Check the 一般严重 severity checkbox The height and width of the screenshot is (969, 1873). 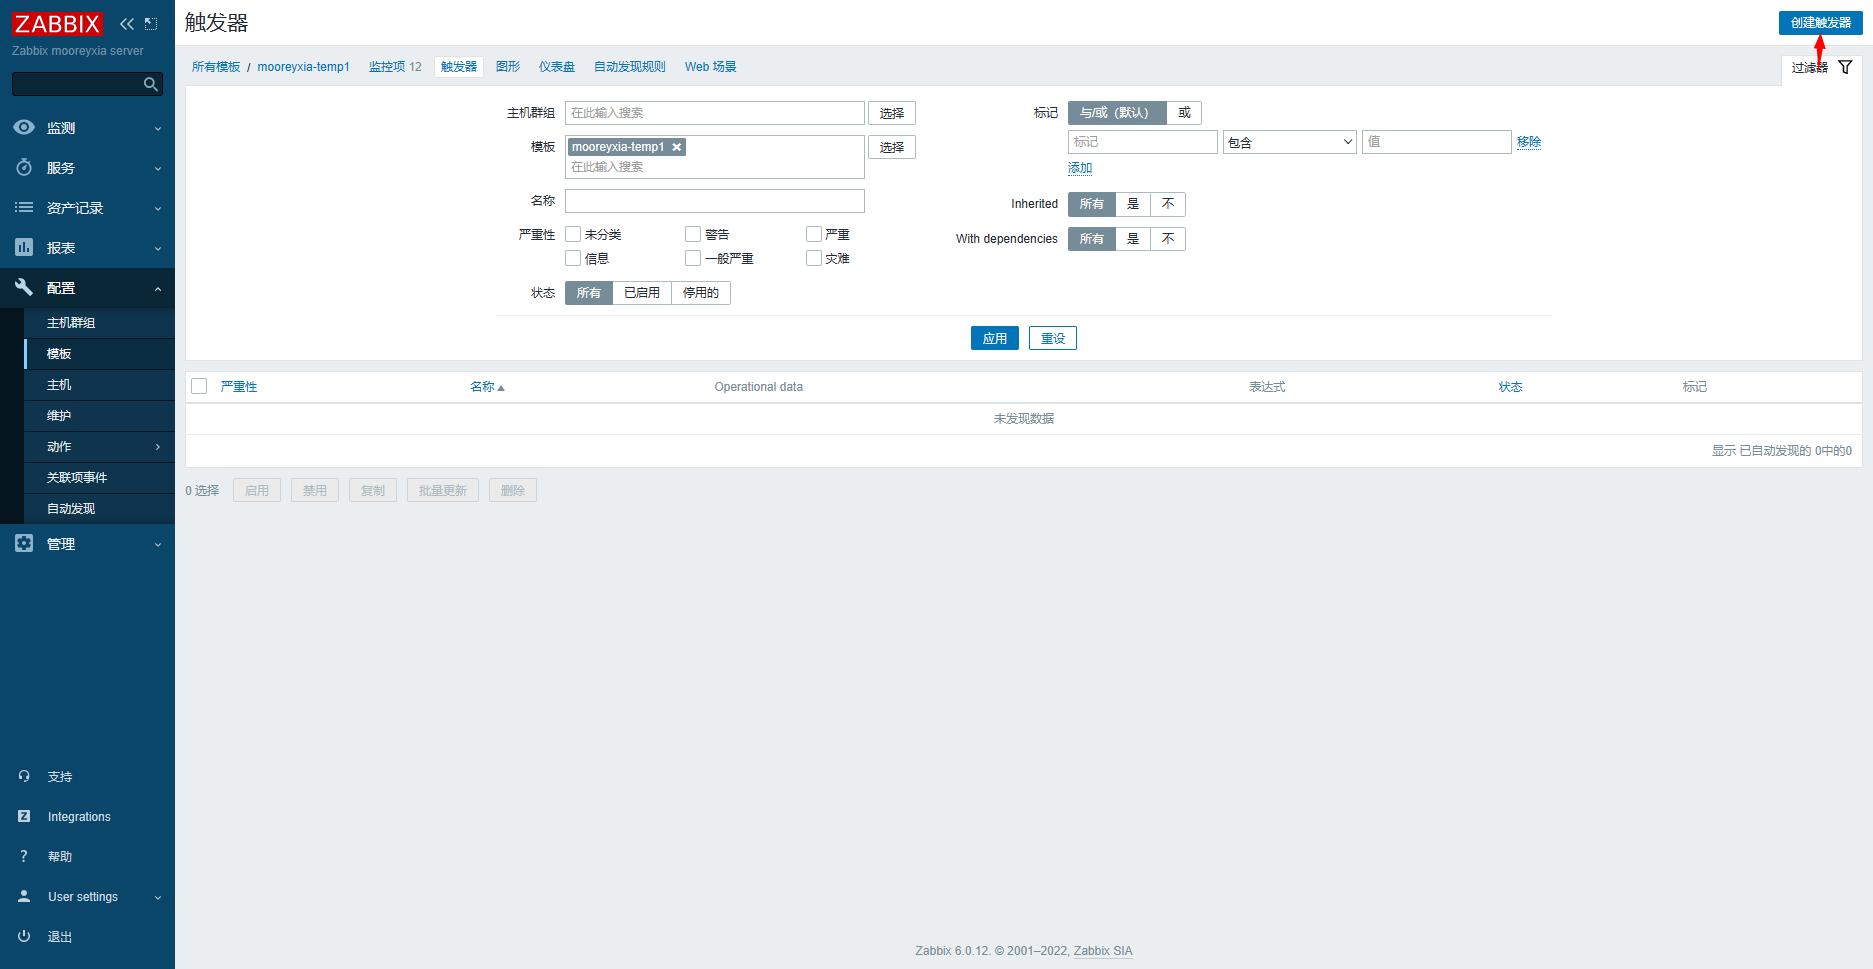pyautogui.click(x=693, y=258)
